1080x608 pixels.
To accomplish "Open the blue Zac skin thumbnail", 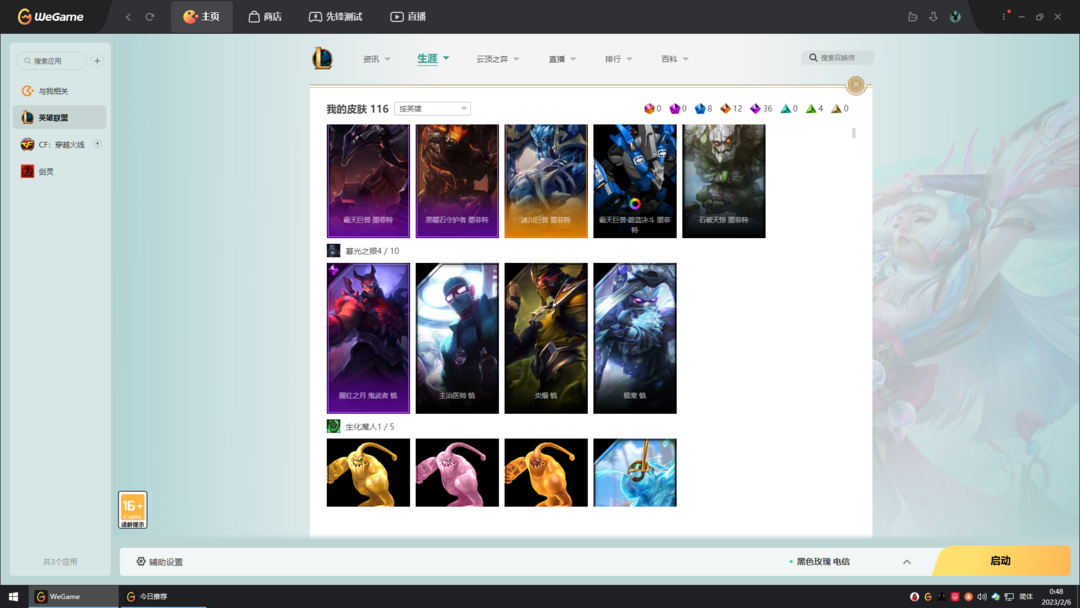I will pos(634,472).
